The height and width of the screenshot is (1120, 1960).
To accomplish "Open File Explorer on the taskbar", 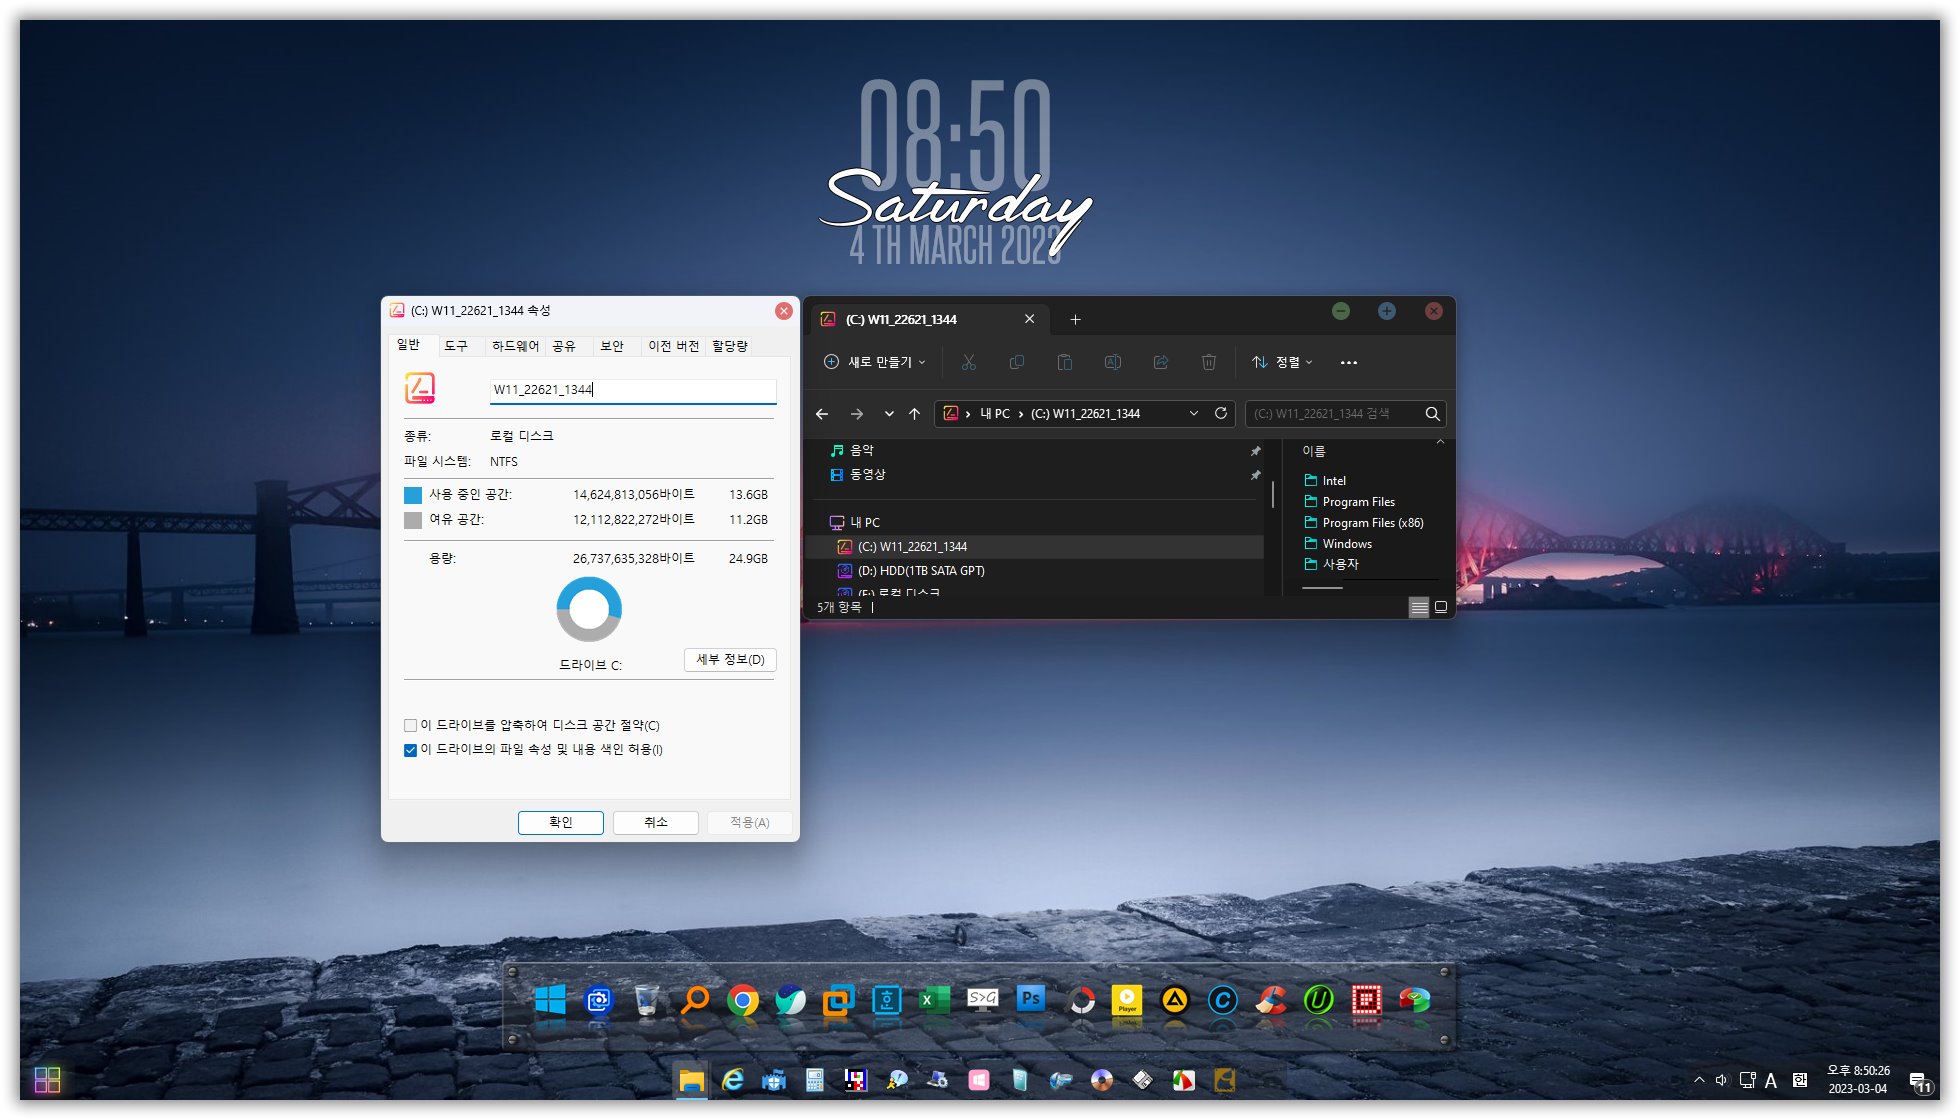I will pyautogui.click(x=691, y=1080).
